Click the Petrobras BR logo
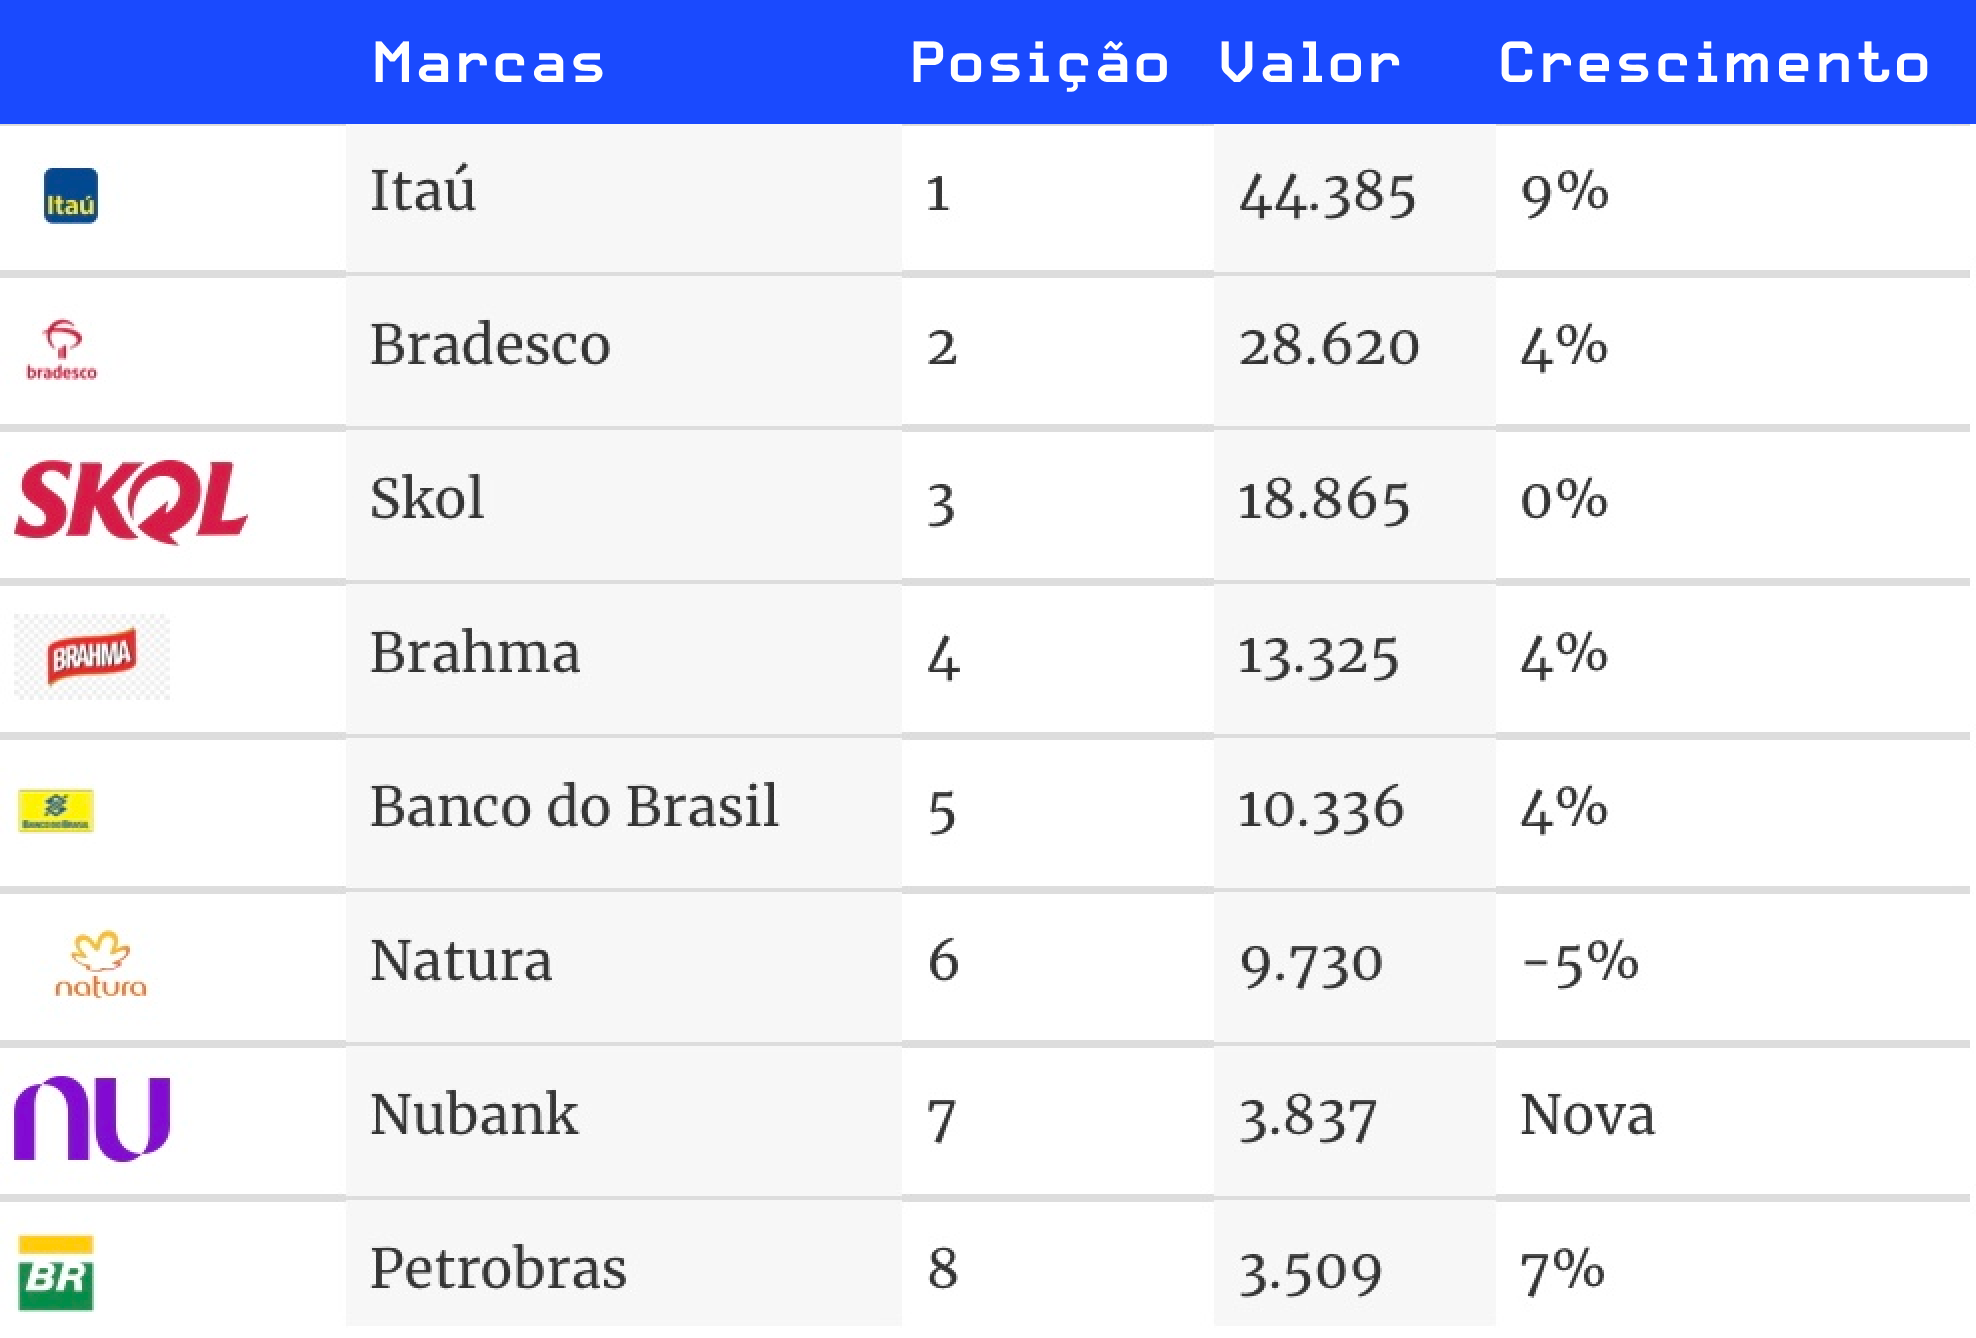1976x1338 pixels. coord(56,1273)
